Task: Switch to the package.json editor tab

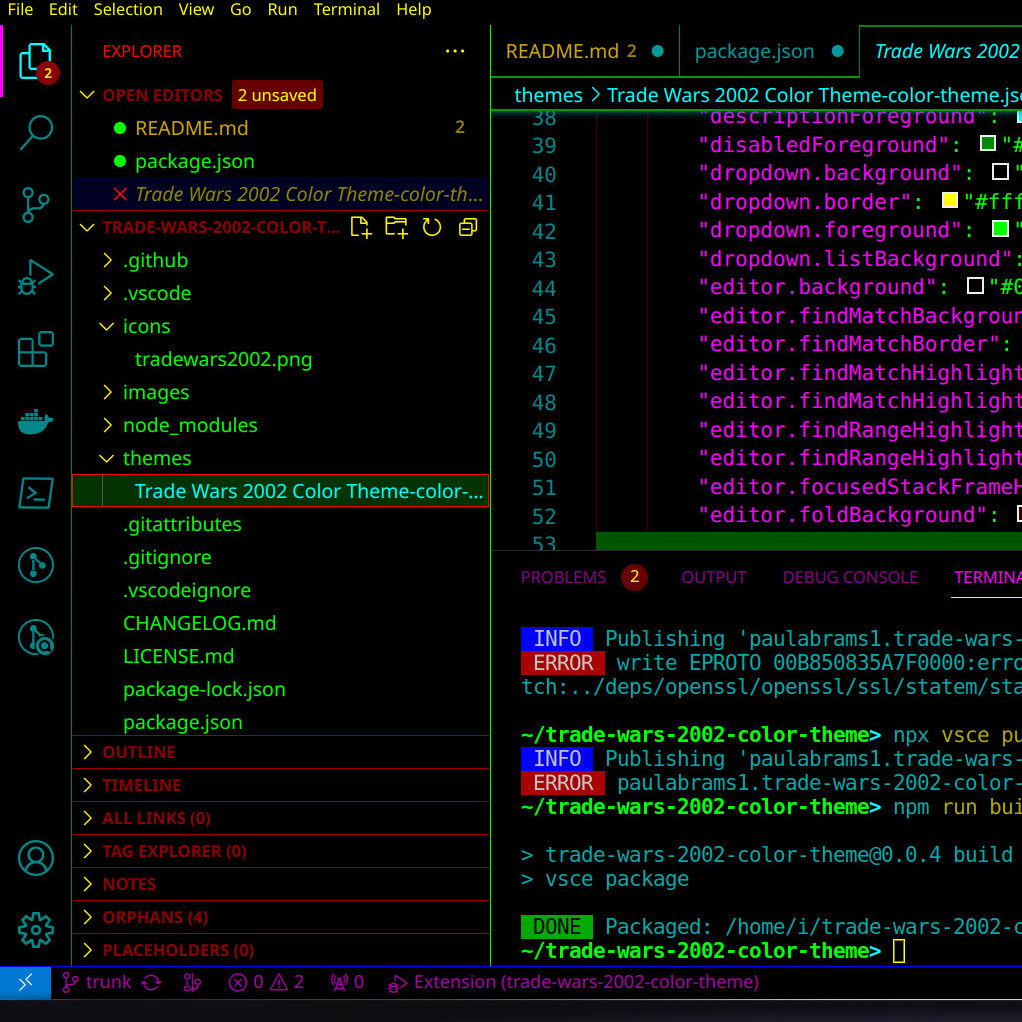Action: pyautogui.click(x=769, y=51)
